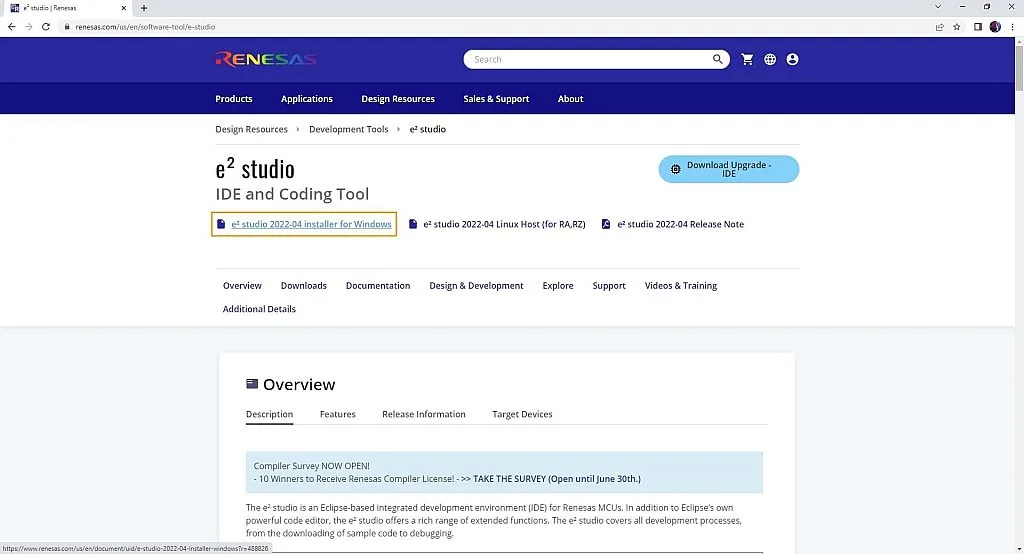This screenshot has height=554, width=1024.
Task: Click Design Resources breadcrumb
Action: coord(251,129)
